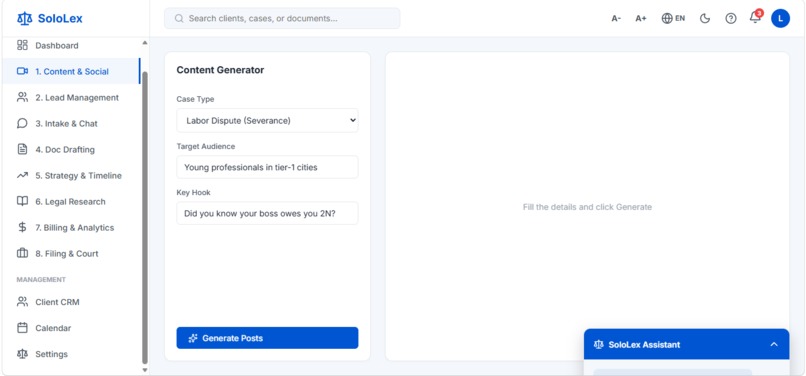Increase font size with A+ button
This screenshot has width=806, height=376.
[x=640, y=19]
